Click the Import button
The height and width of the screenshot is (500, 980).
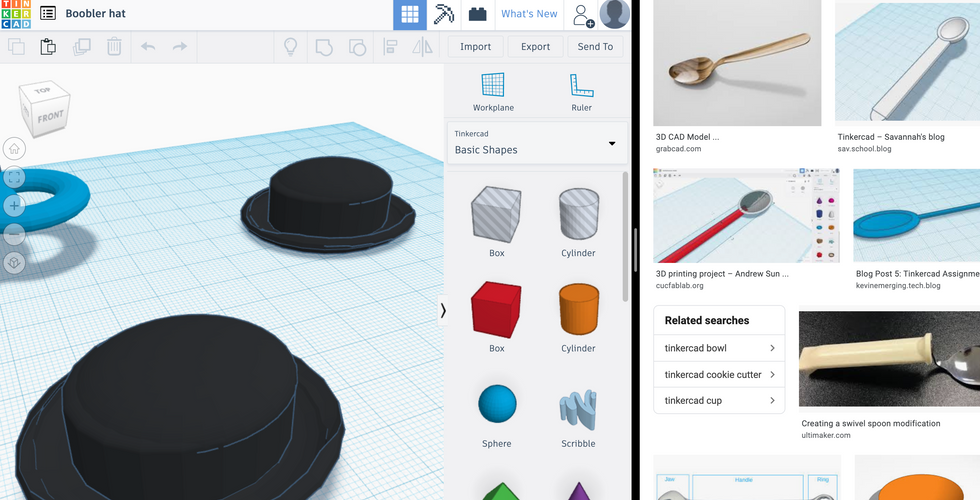[476, 47]
